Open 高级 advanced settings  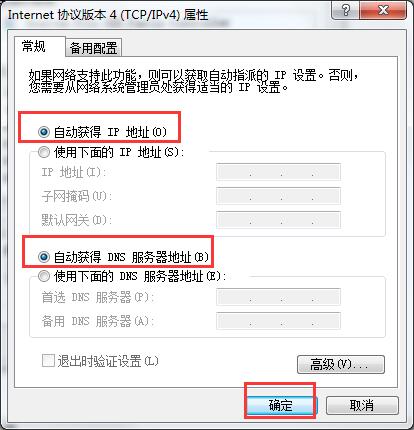341,364
